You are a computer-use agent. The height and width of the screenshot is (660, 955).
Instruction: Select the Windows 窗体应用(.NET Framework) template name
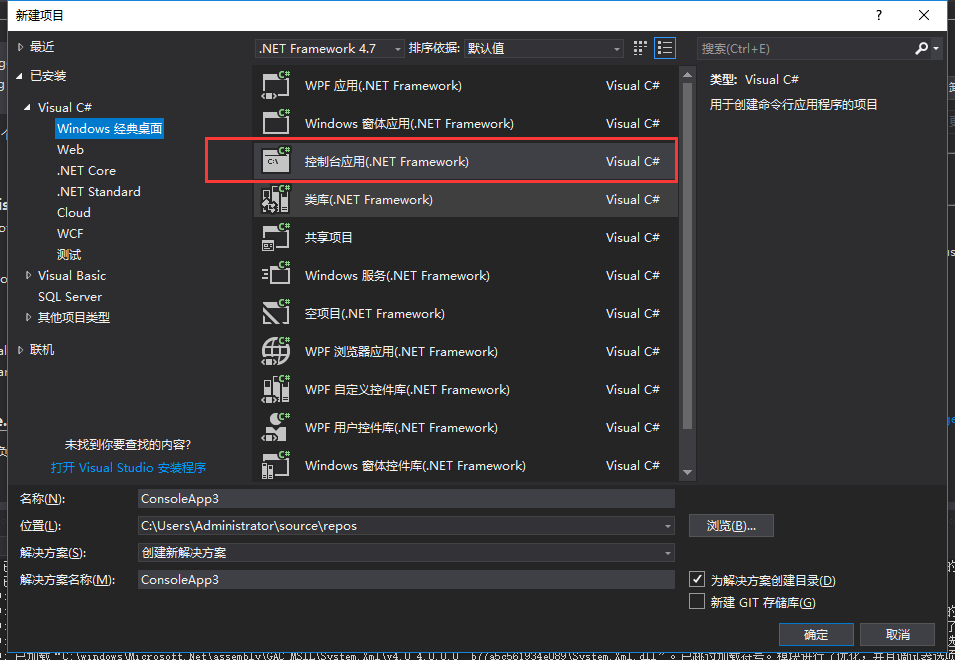409,124
